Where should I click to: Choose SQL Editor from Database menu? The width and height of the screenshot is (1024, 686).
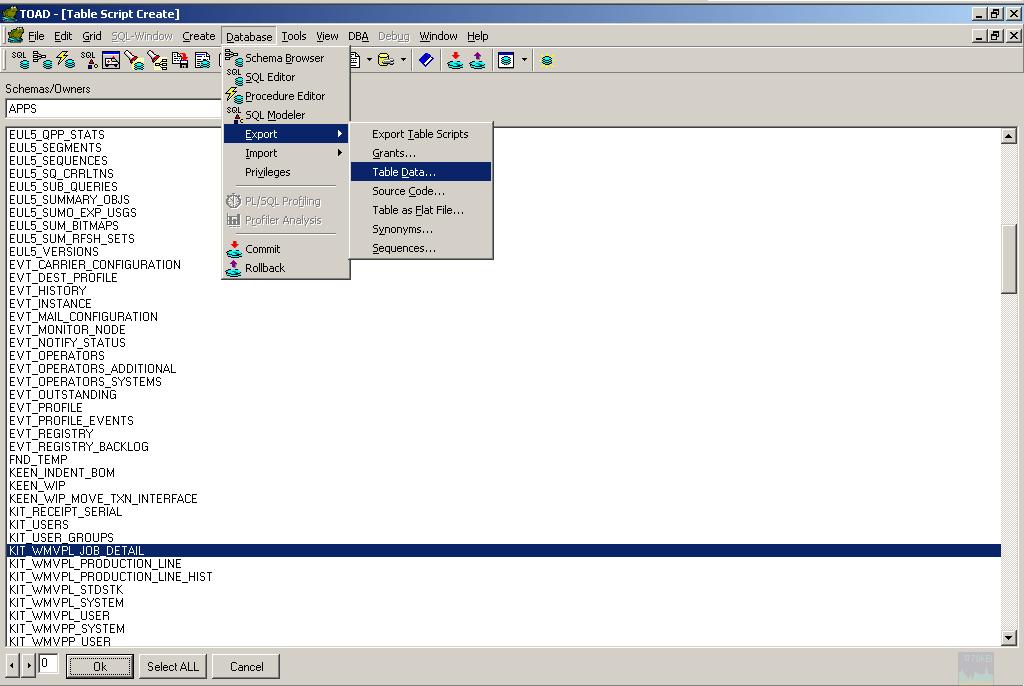tap(285, 77)
